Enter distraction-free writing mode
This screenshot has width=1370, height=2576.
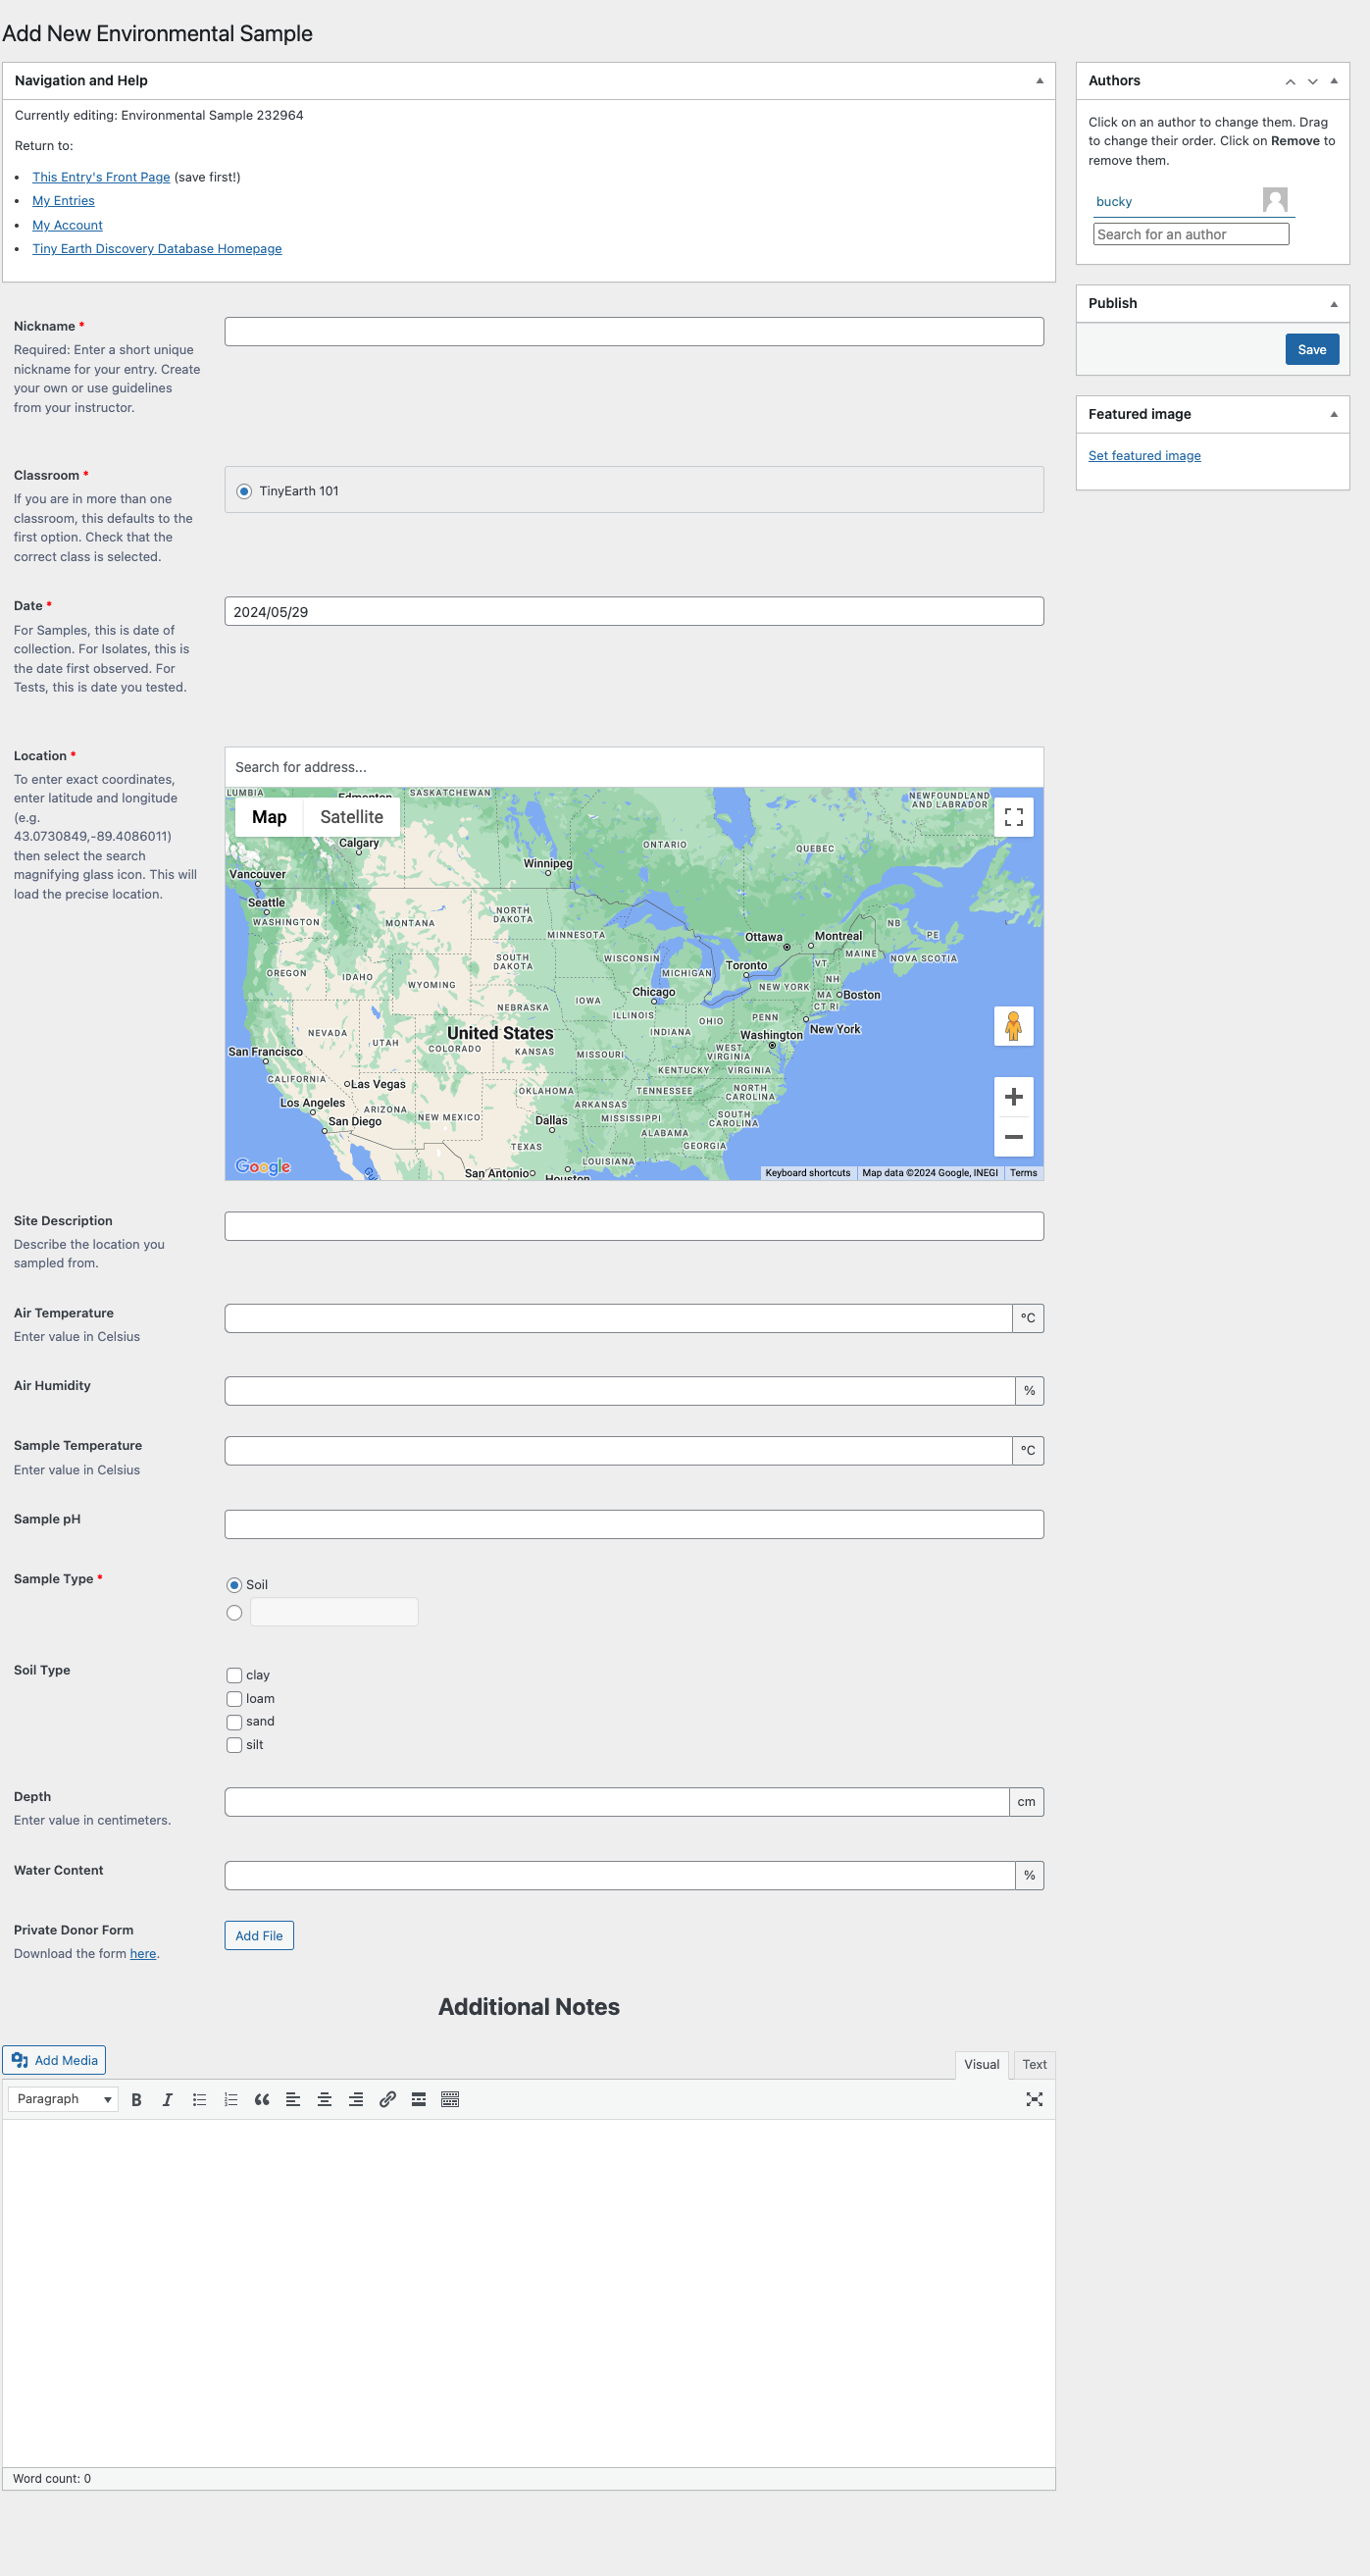pos(1034,2099)
